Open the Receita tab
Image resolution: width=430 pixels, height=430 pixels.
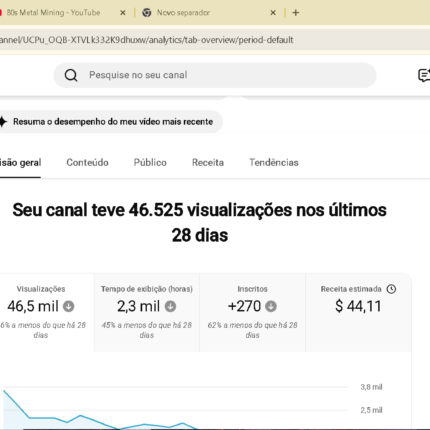tap(208, 163)
